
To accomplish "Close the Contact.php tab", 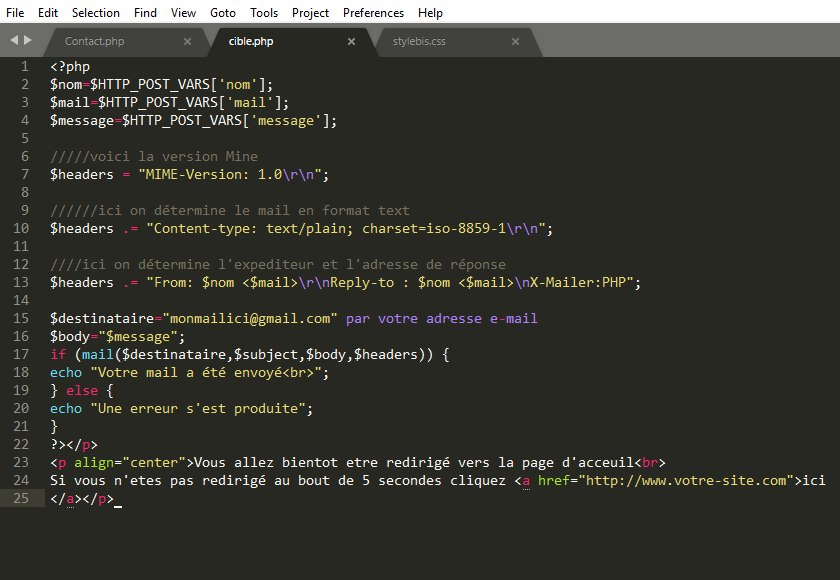I will click(x=187, y=42).
